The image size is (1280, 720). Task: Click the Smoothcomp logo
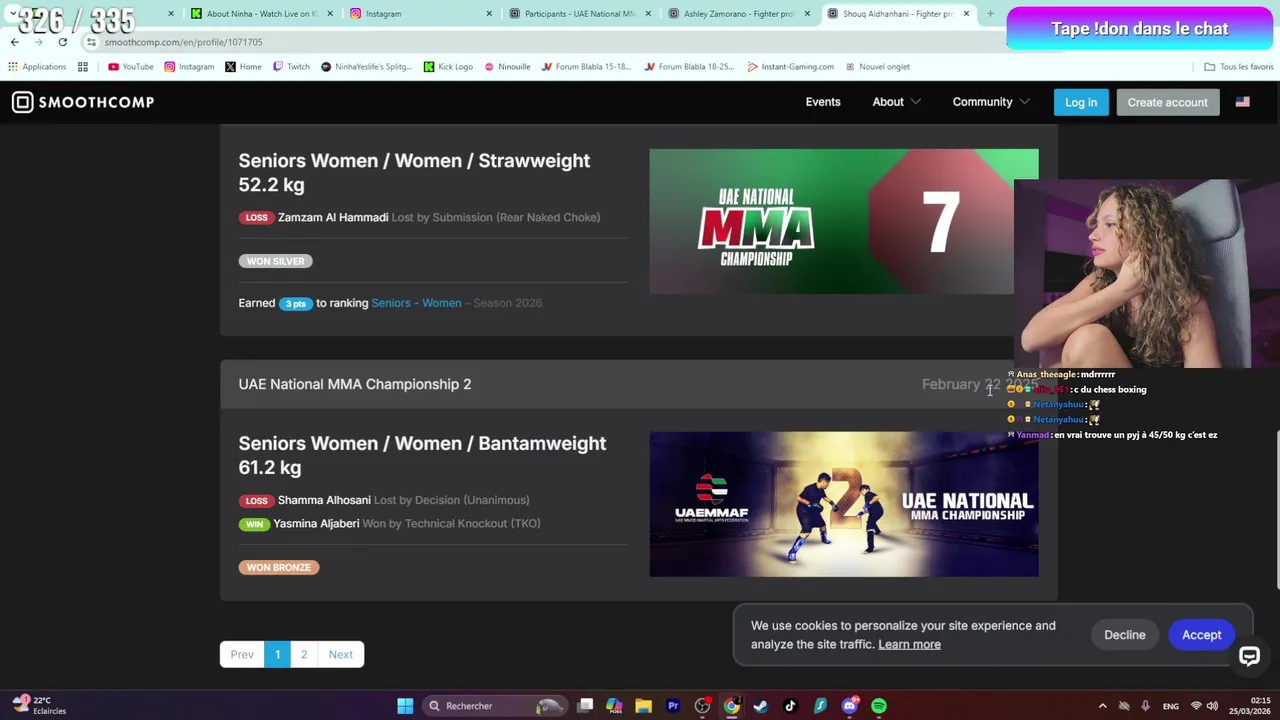83,102
